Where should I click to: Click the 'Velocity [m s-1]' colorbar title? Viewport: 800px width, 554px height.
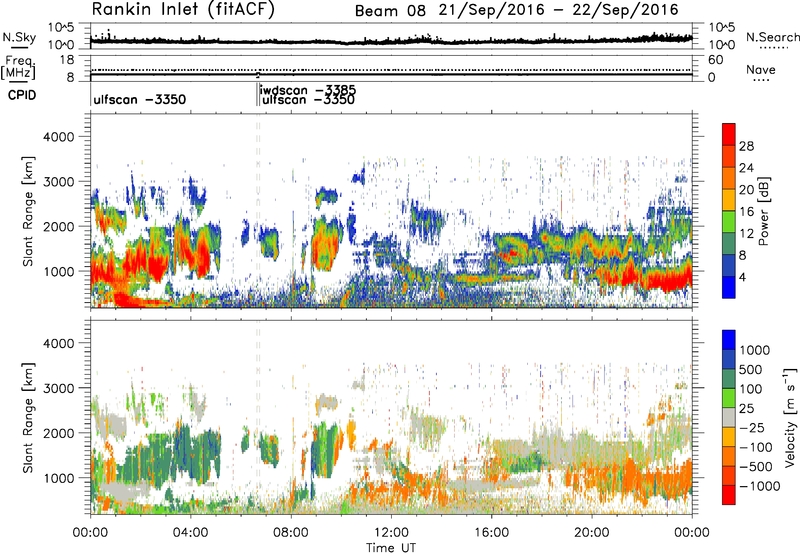(790, 417)
